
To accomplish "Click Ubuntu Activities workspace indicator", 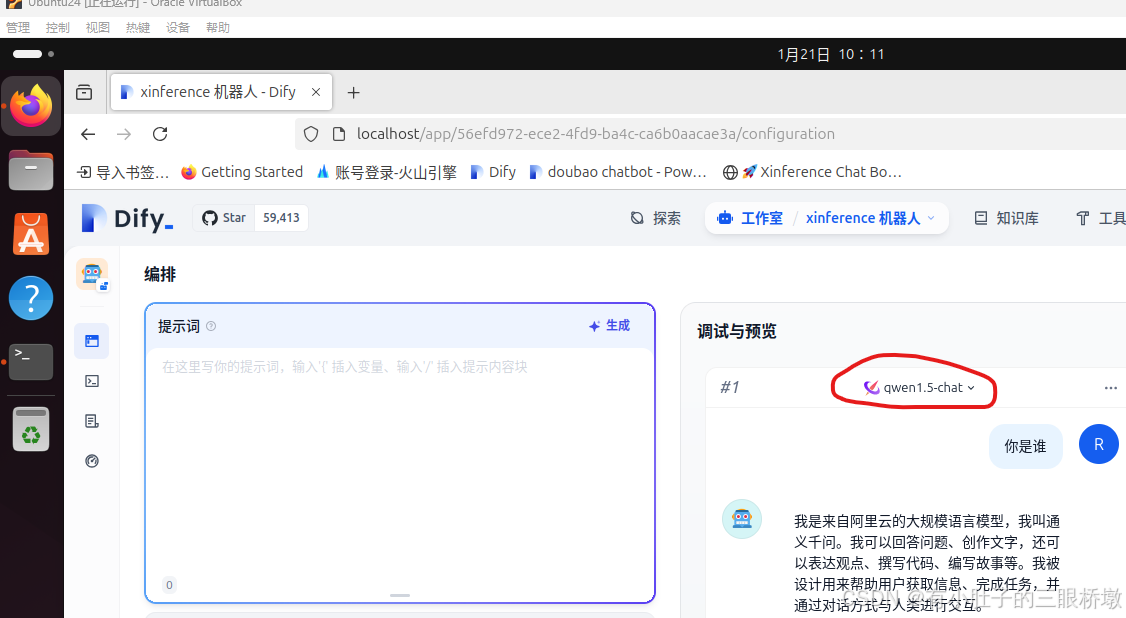I will [33, 54].
